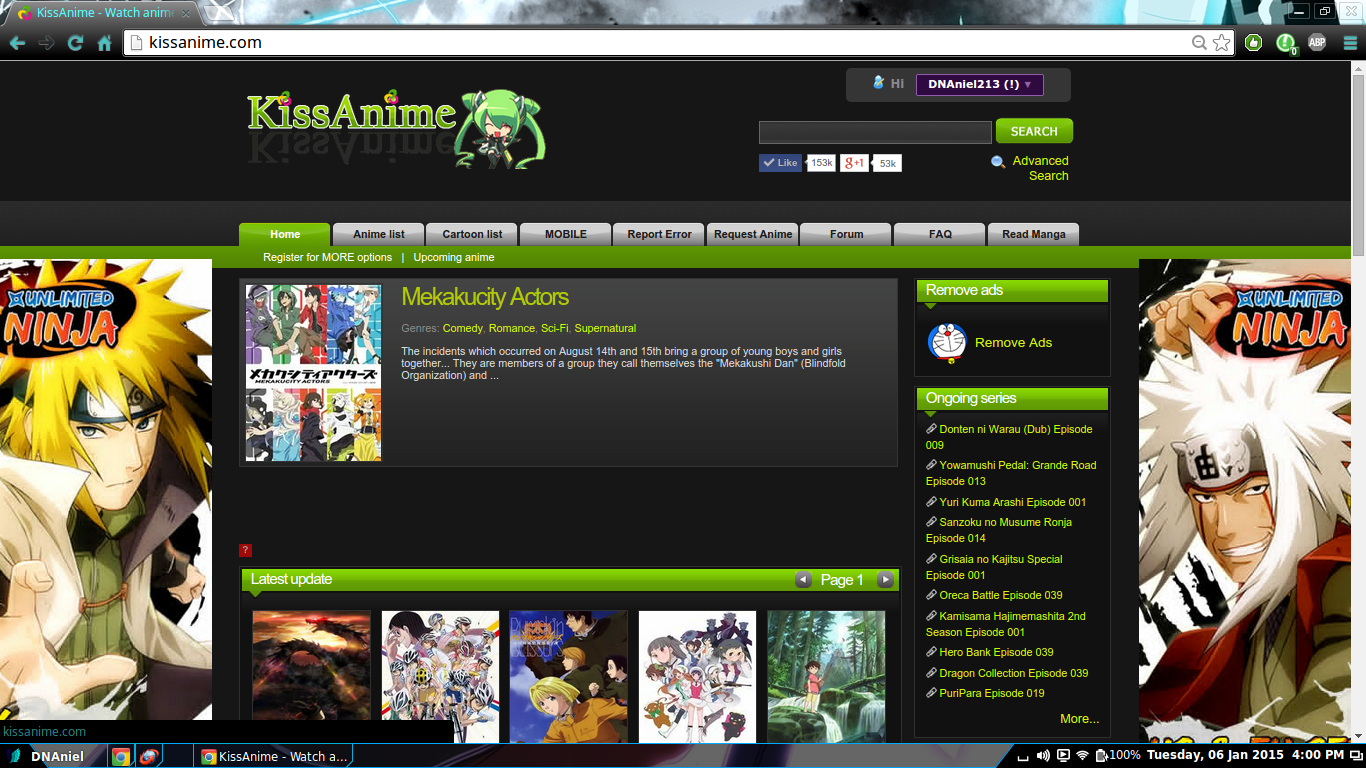Open the dragon sunset anime thumbnail
The height and width of the screenshot is (768, 1366).
point(311,676)
